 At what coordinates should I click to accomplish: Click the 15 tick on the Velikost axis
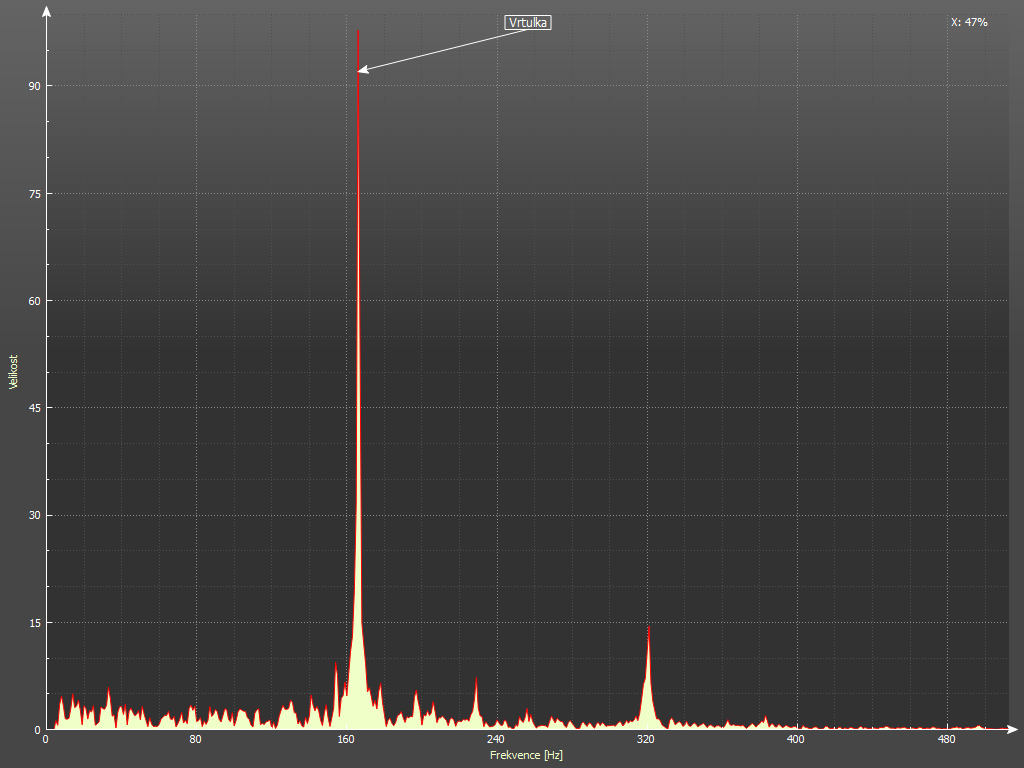tap(34, 622)
